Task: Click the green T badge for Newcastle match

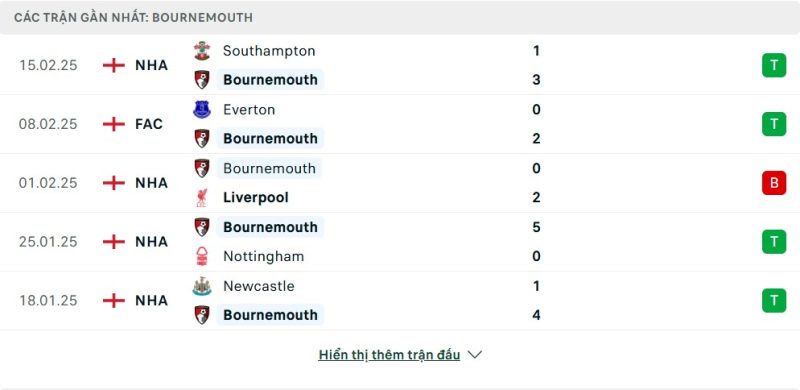Action: pos(774,300)
